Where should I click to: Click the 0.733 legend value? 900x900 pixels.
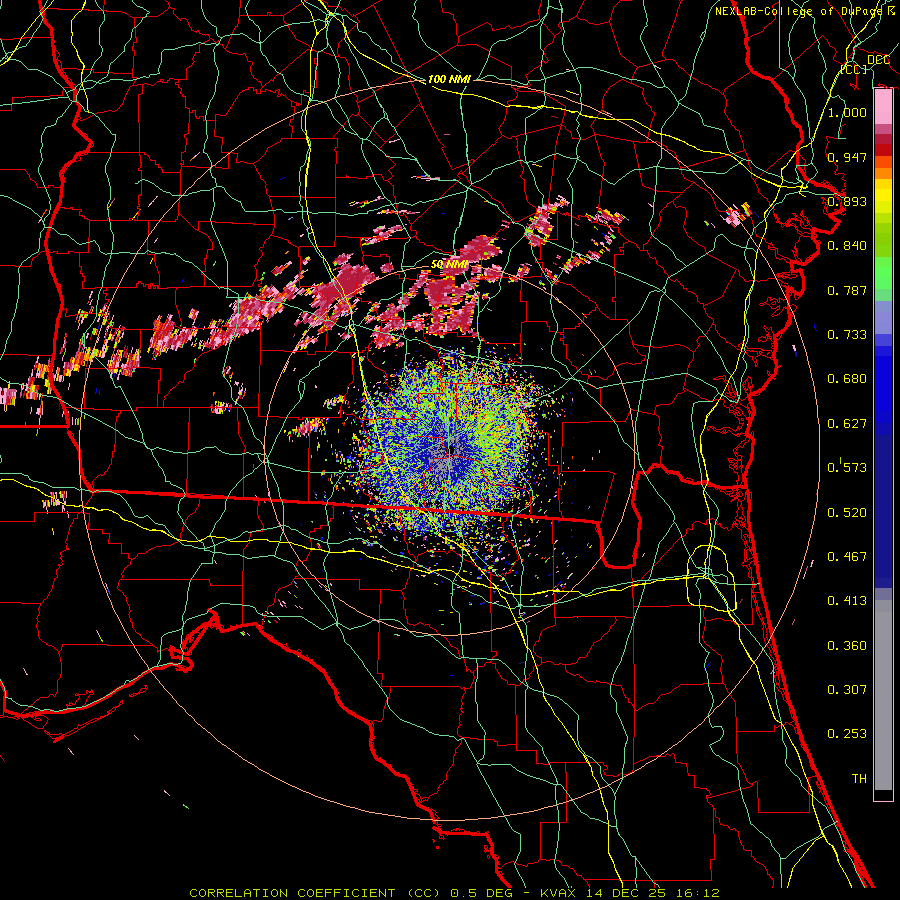[847, 334]
